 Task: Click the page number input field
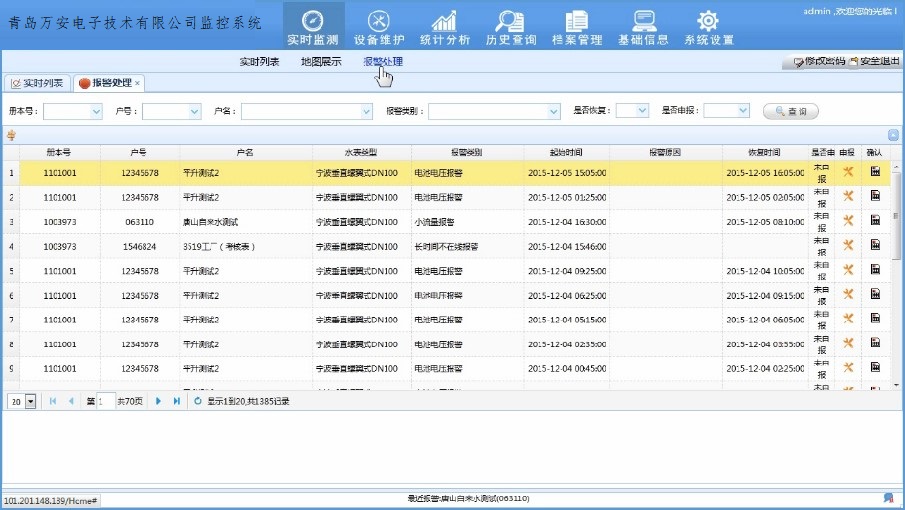[106, 401]
